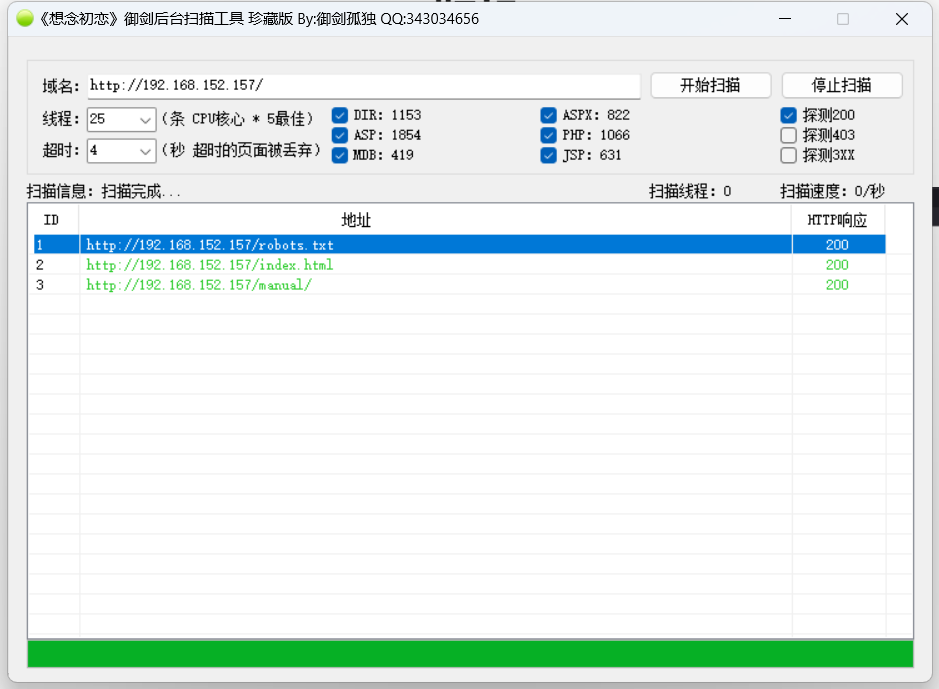Click the 地址 column header

(x=435, y=220)
